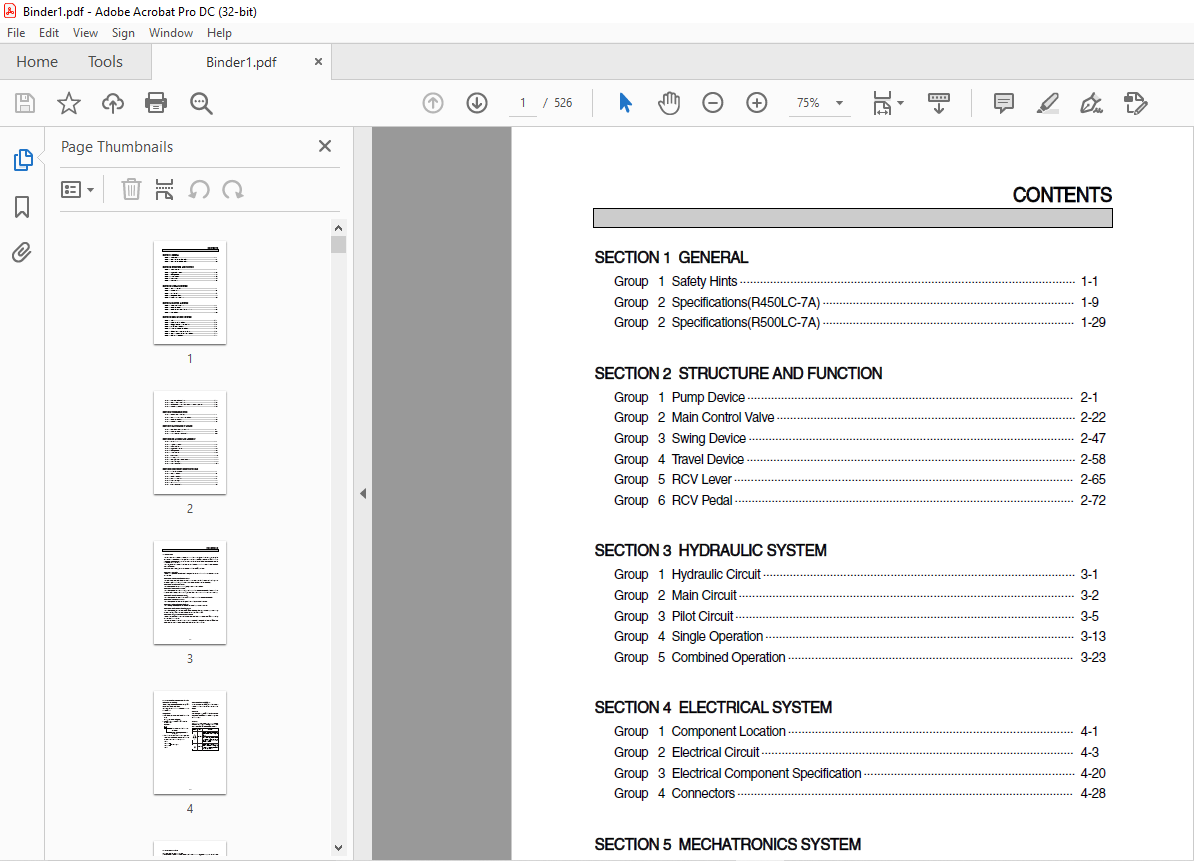This screenshot has width=1194, height=861.
Task: Click the Safety Hints contents entry
Action: (856, 282)
